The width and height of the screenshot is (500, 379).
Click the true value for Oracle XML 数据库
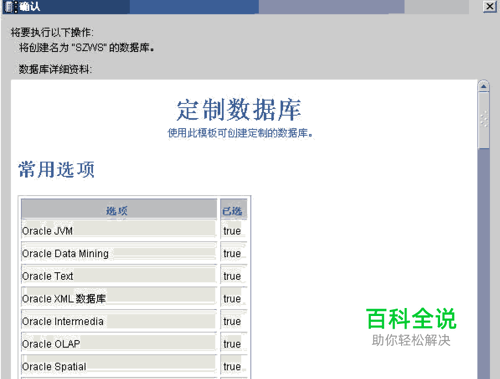(x=232, y=299)
